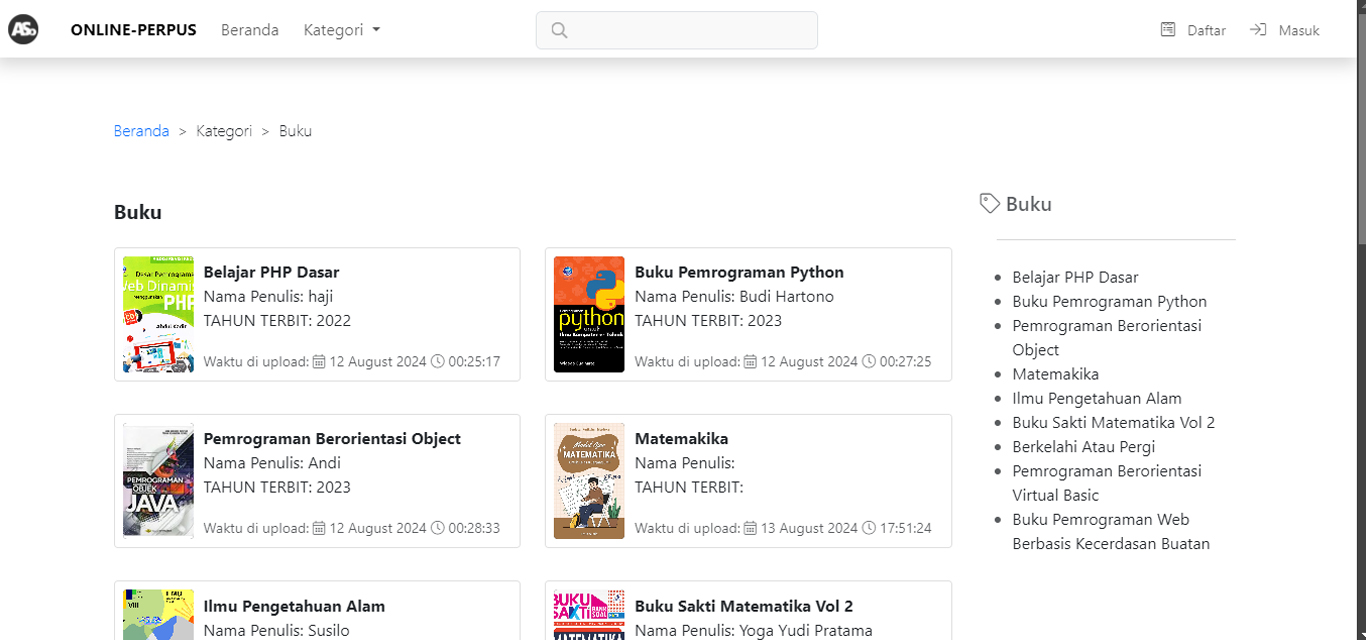Click the Masuk link
Viewport: 1366px width, 640px height.
click(x=1299, y=30)
